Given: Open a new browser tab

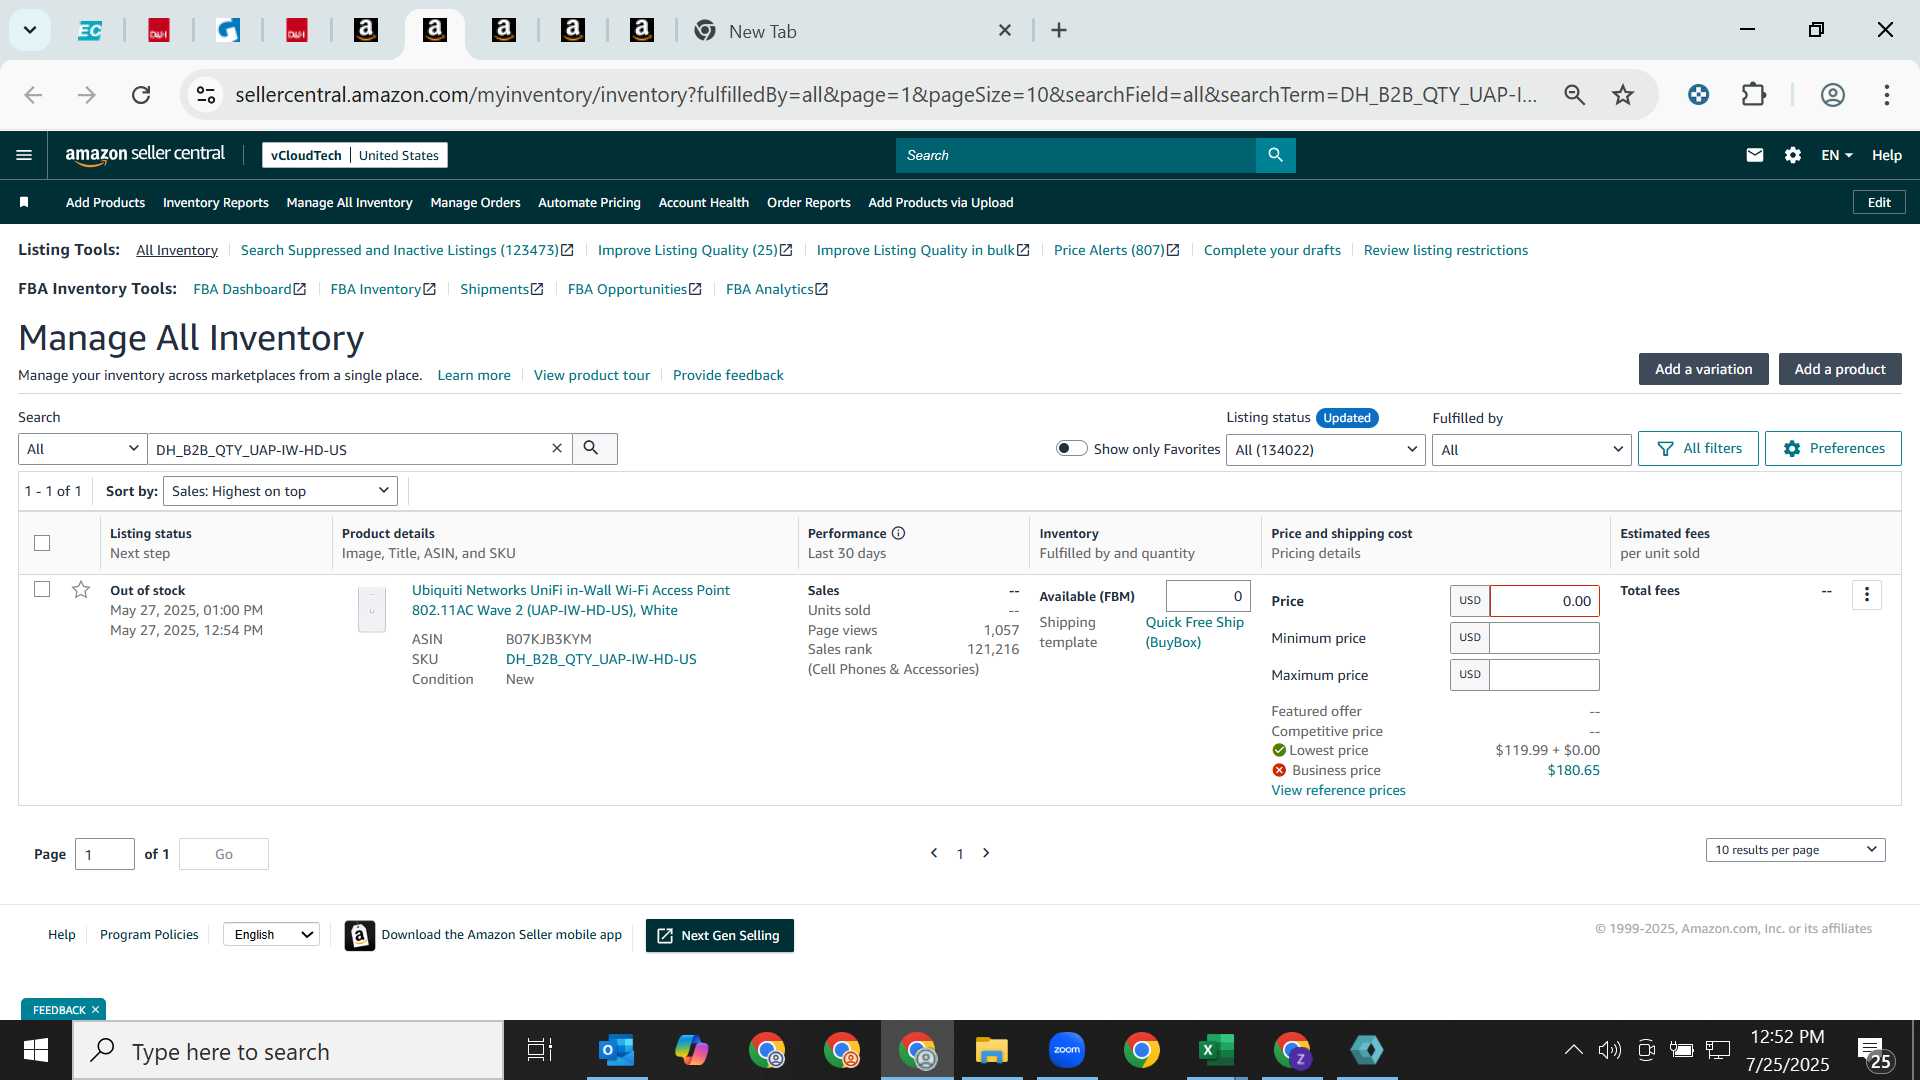Looking at the screenshot, I should coord(1059,31).
